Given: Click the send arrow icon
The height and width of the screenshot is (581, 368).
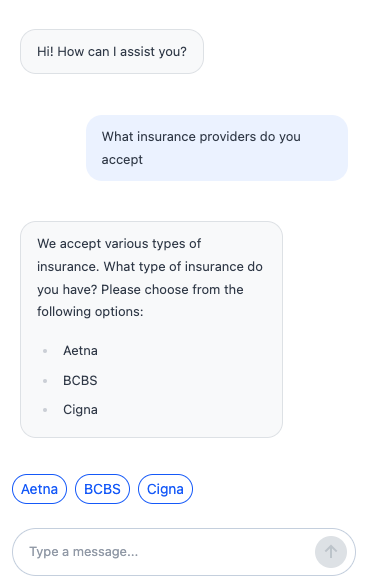Looking at the screenshot, I should (331, 552).
